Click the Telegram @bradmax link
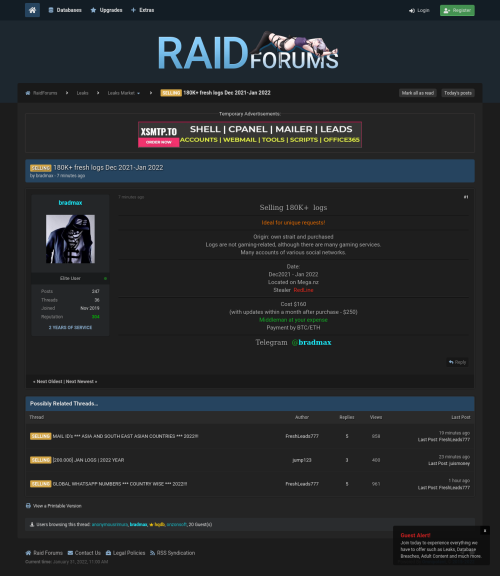 (311, 342)
